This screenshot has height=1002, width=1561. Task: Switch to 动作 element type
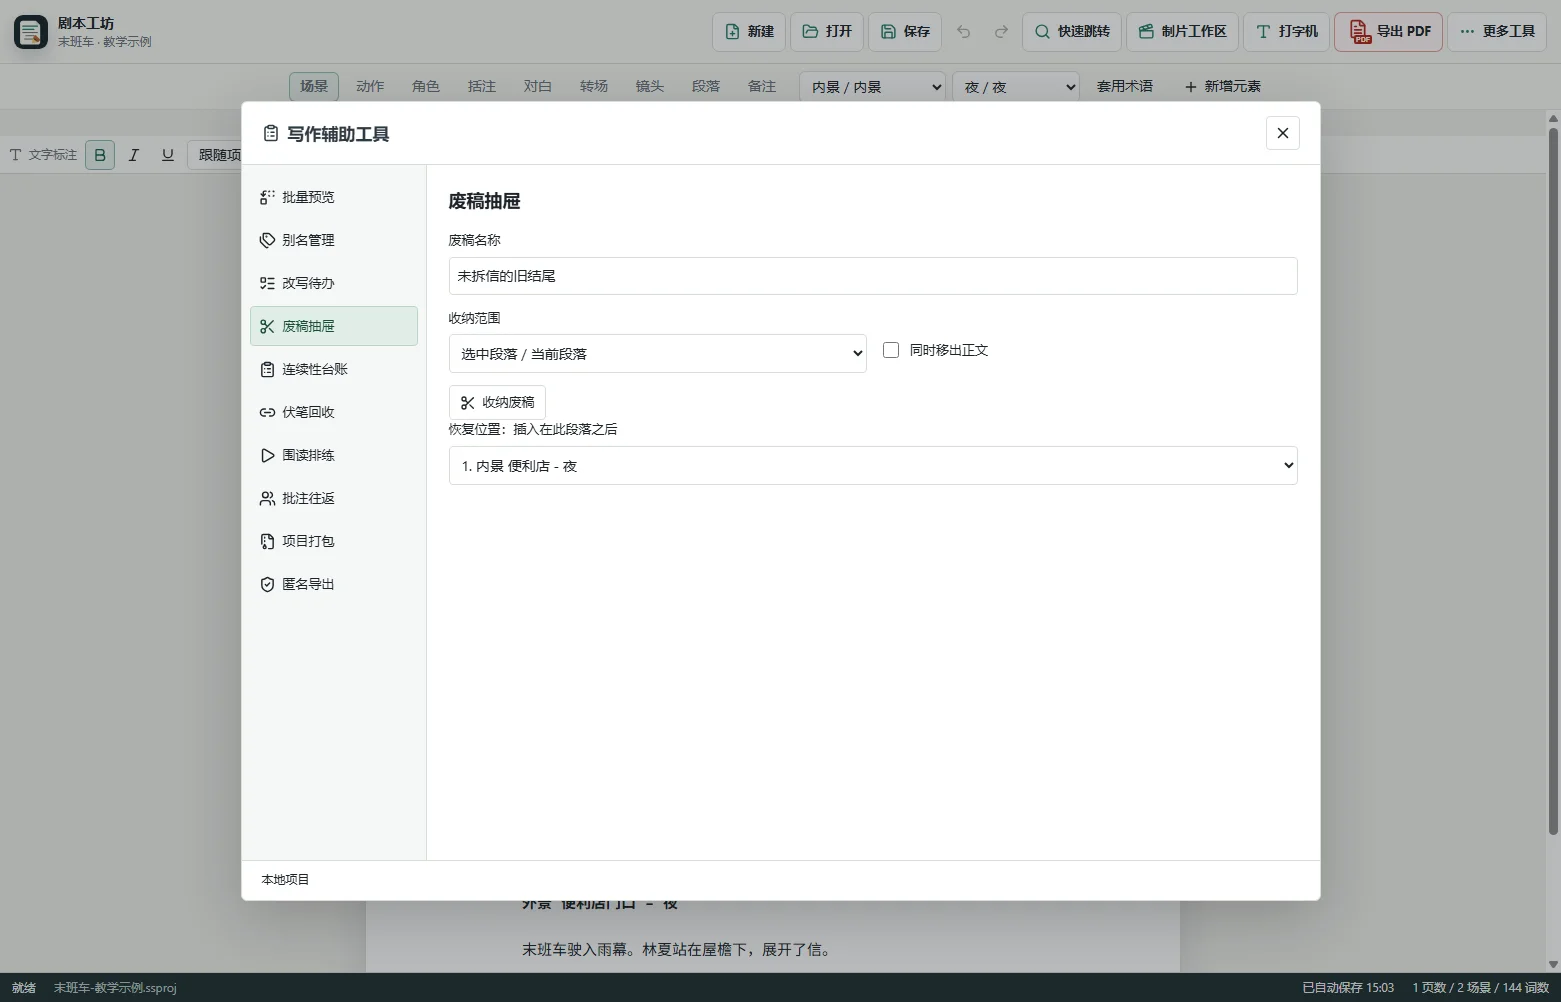coord(370,86)
